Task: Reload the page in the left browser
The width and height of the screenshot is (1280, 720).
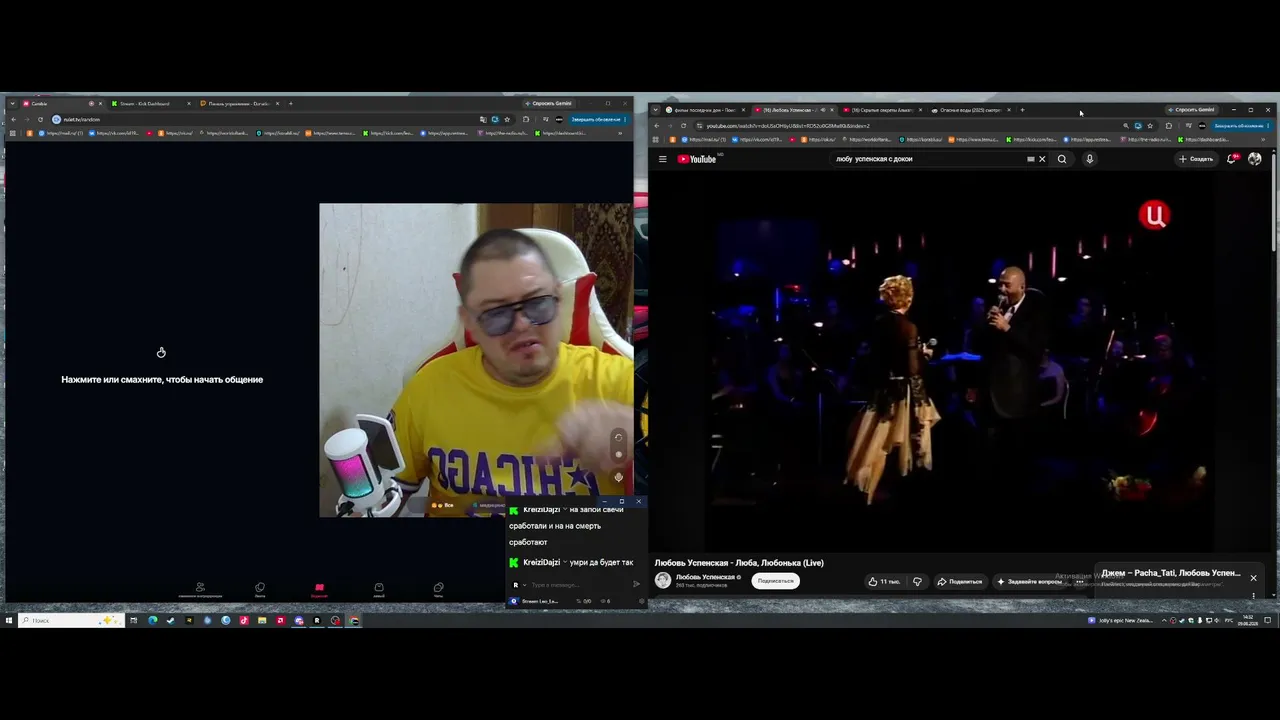Action: pyautogui.click(x=40, y=119)
